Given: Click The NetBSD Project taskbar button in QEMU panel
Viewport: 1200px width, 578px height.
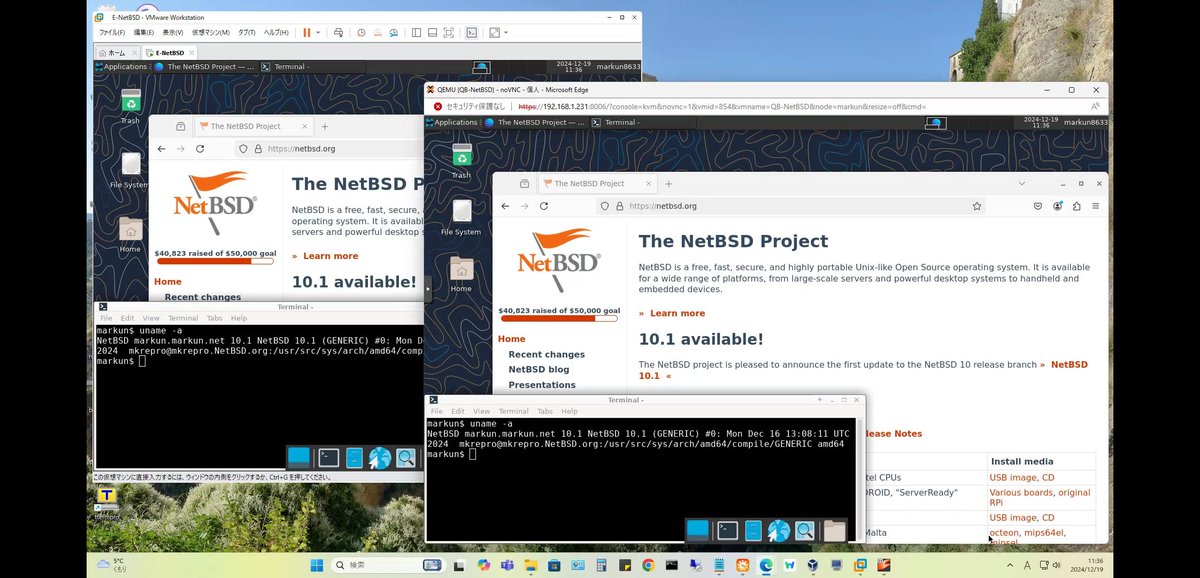Looking at the screenshot, I should (535, 122).
